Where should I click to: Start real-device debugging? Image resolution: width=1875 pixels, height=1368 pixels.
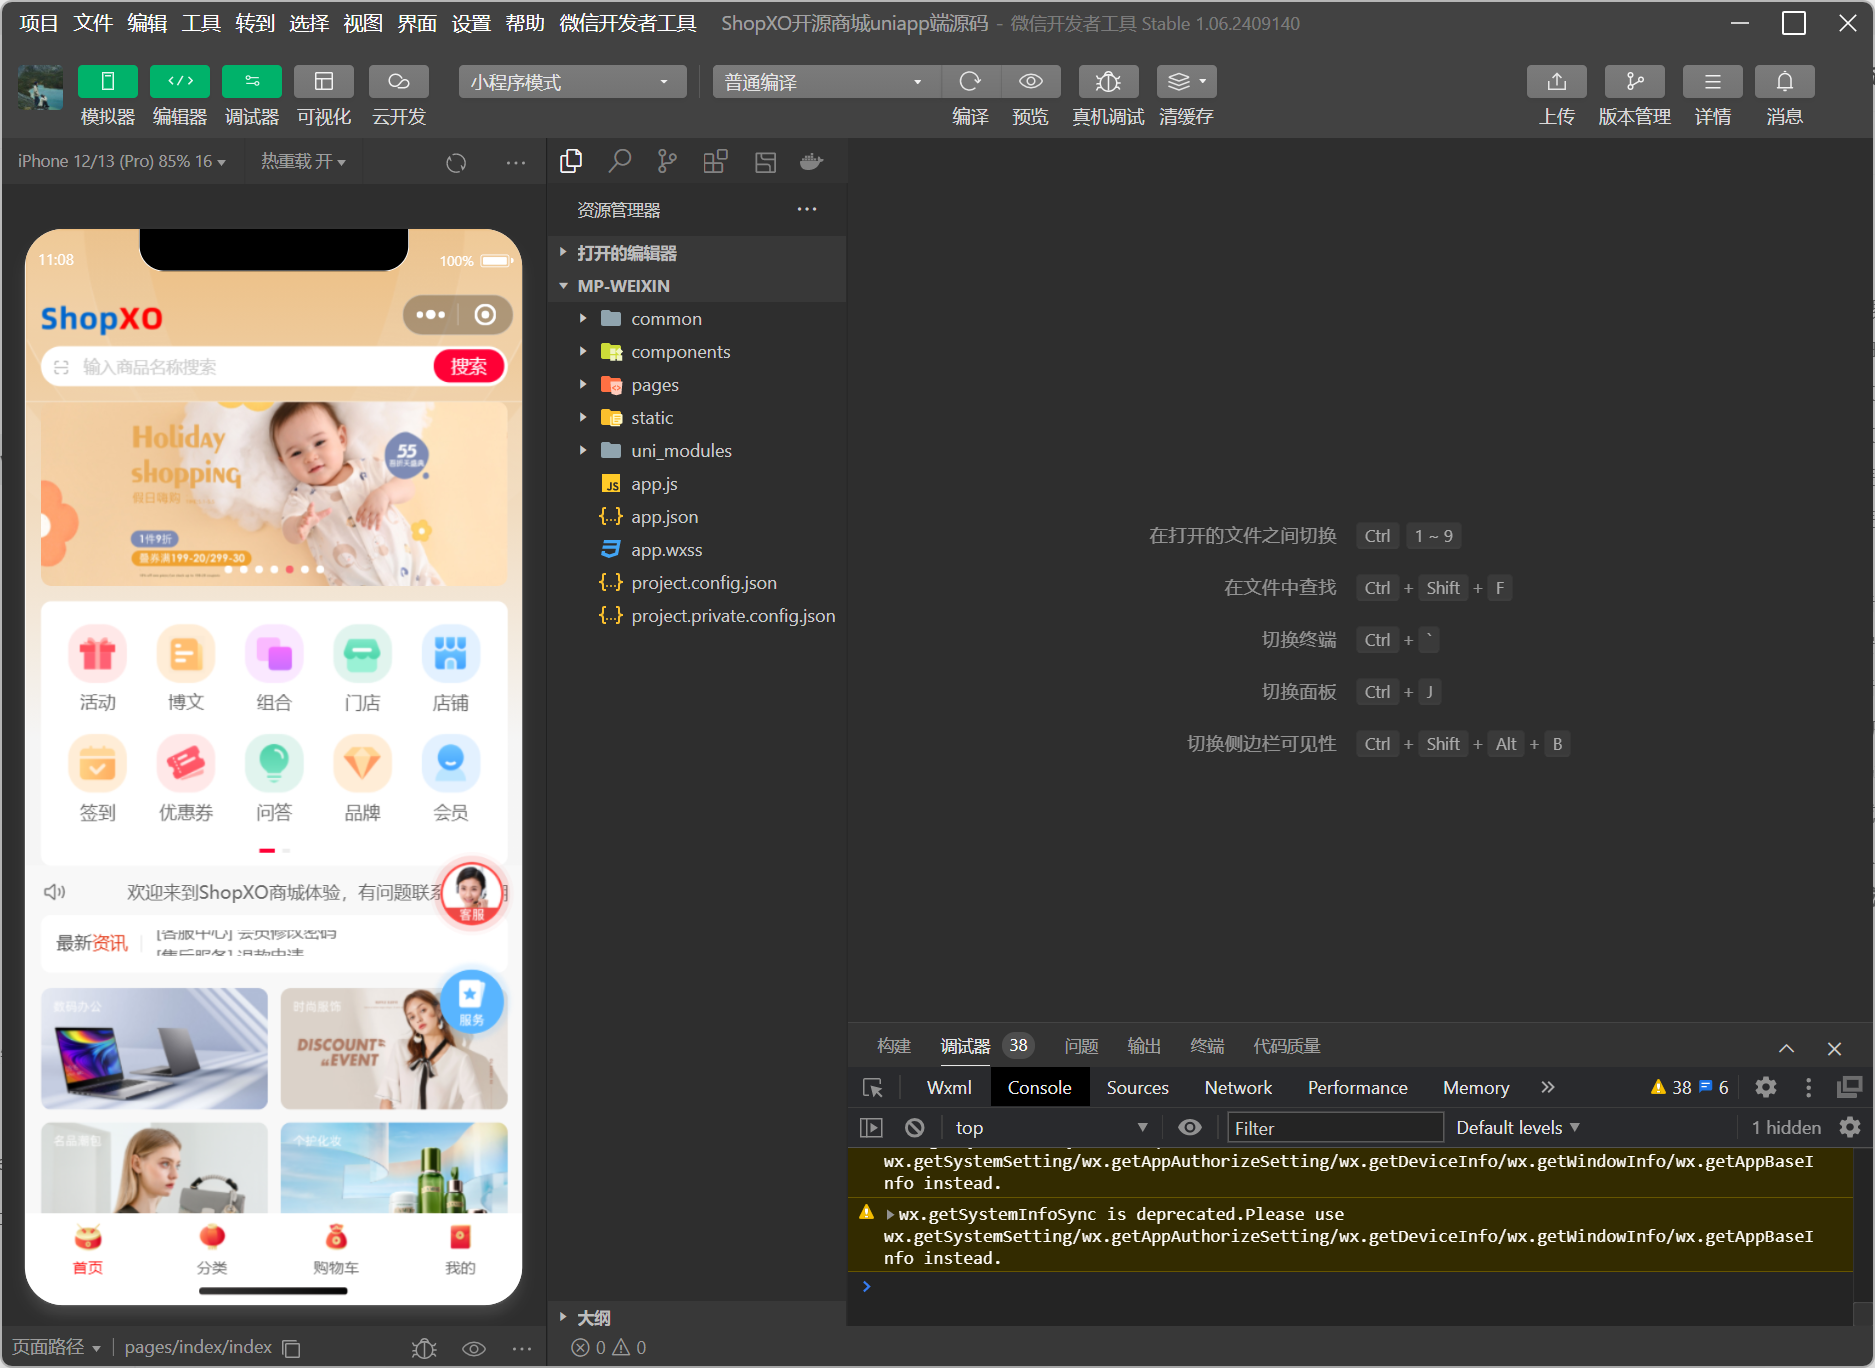coord(1108,82)
